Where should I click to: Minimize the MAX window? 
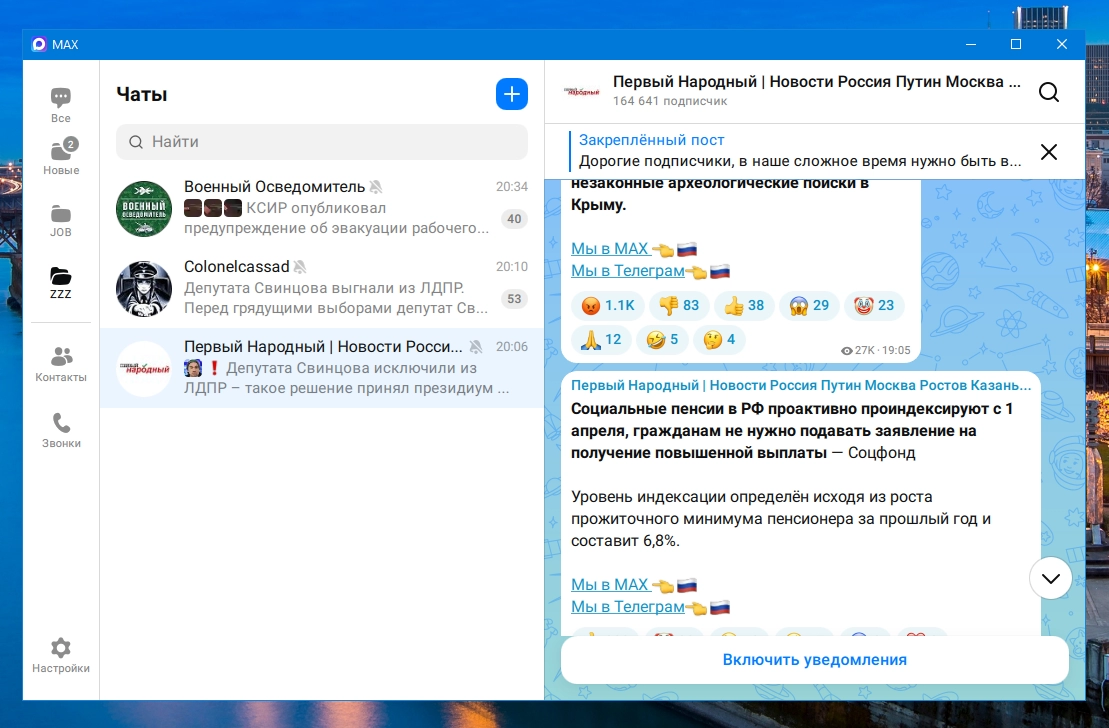click(x=971, y=45)
